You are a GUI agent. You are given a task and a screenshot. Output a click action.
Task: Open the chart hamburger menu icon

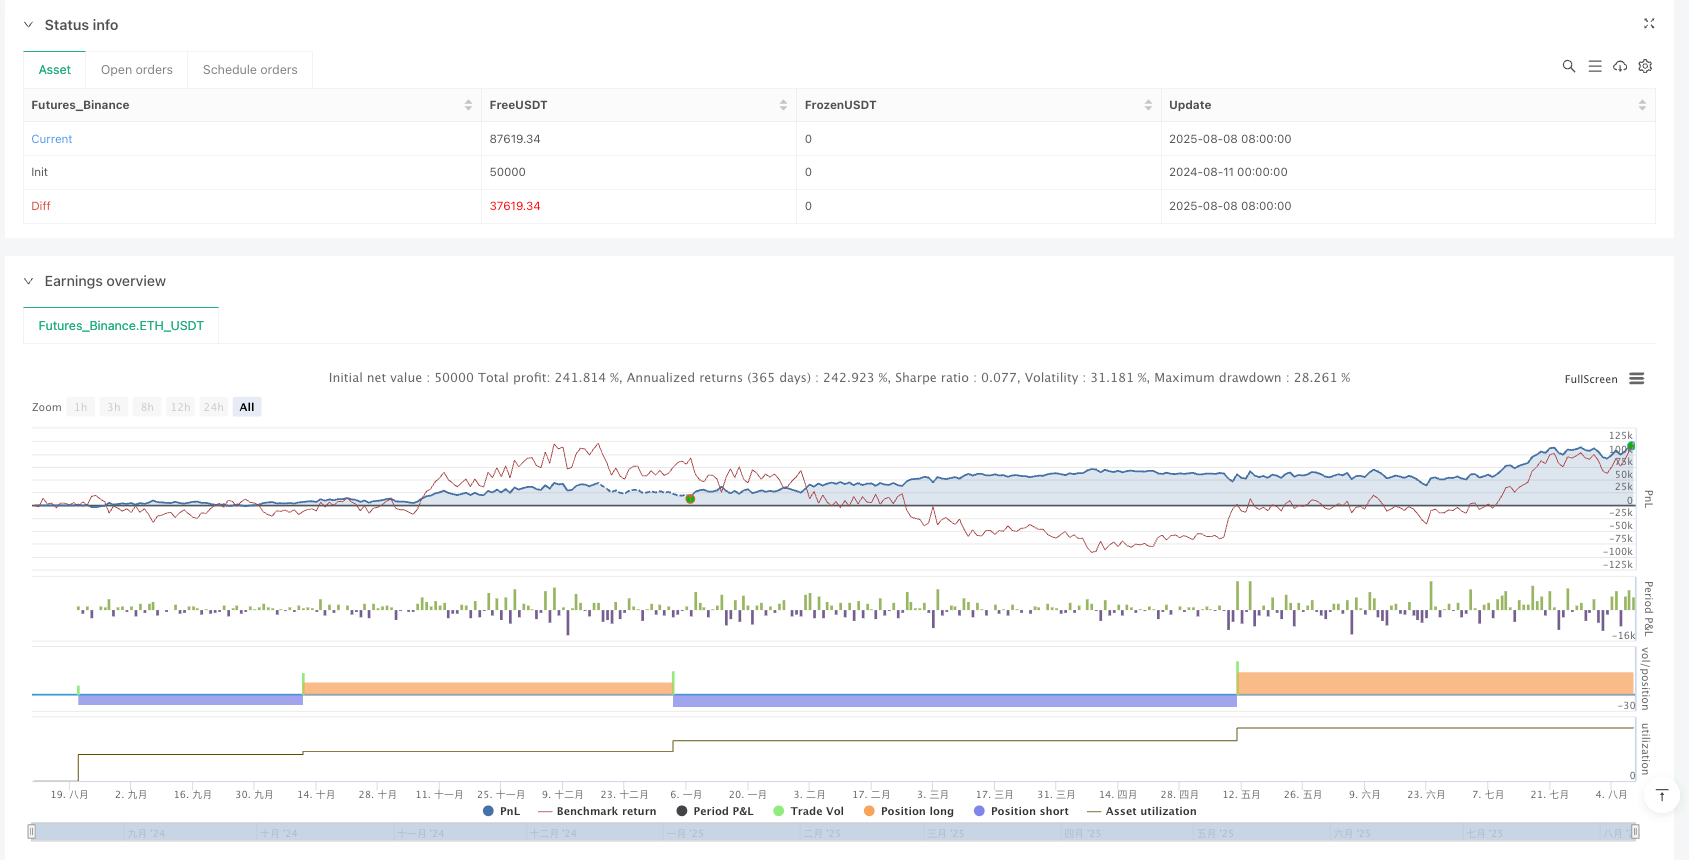click(1636, 379)
